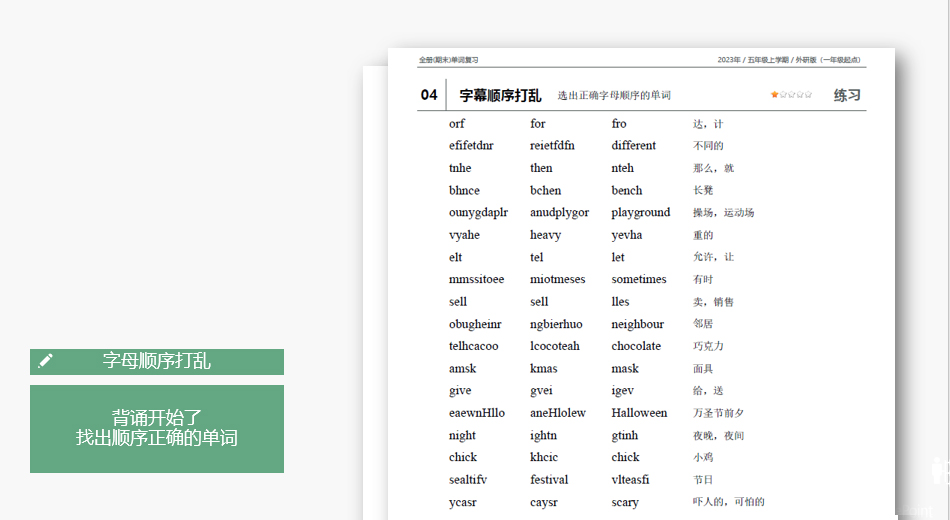
Task: Click the filled orange star rating
Action: (x=774, y=95)
